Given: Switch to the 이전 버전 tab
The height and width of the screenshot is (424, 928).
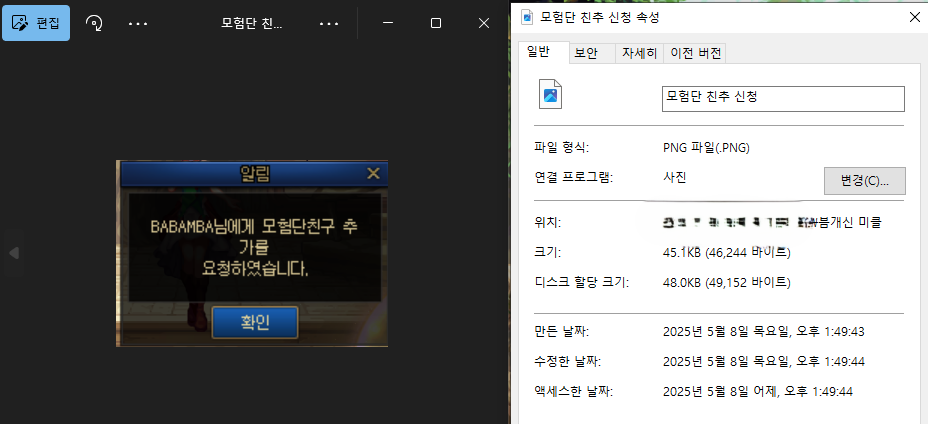Looking at the screenshot, I should pos(696,53).
